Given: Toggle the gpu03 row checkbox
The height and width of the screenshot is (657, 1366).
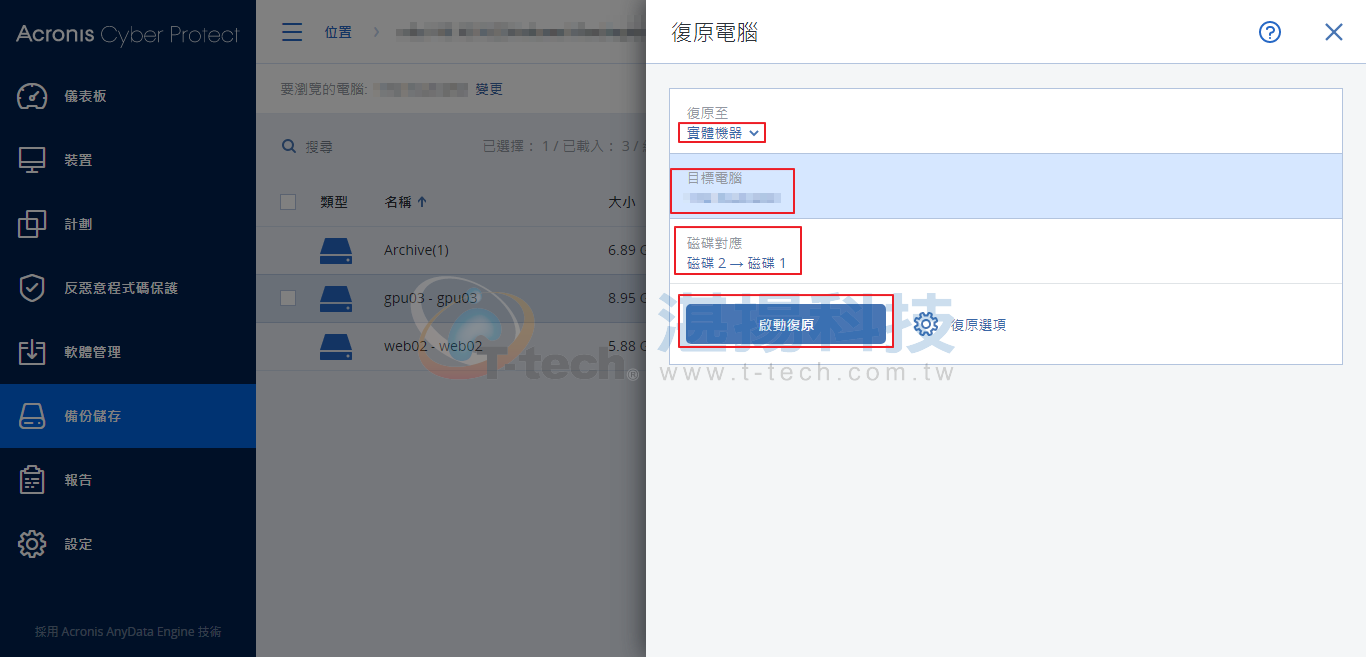Looking at the screenshot, I should 288,298.
